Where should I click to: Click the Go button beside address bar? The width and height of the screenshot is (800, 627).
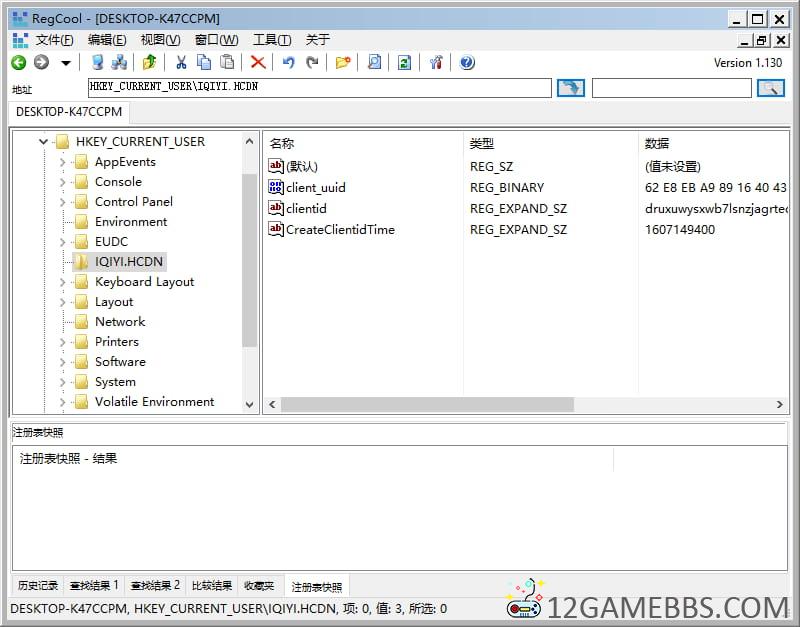(570, 88)
